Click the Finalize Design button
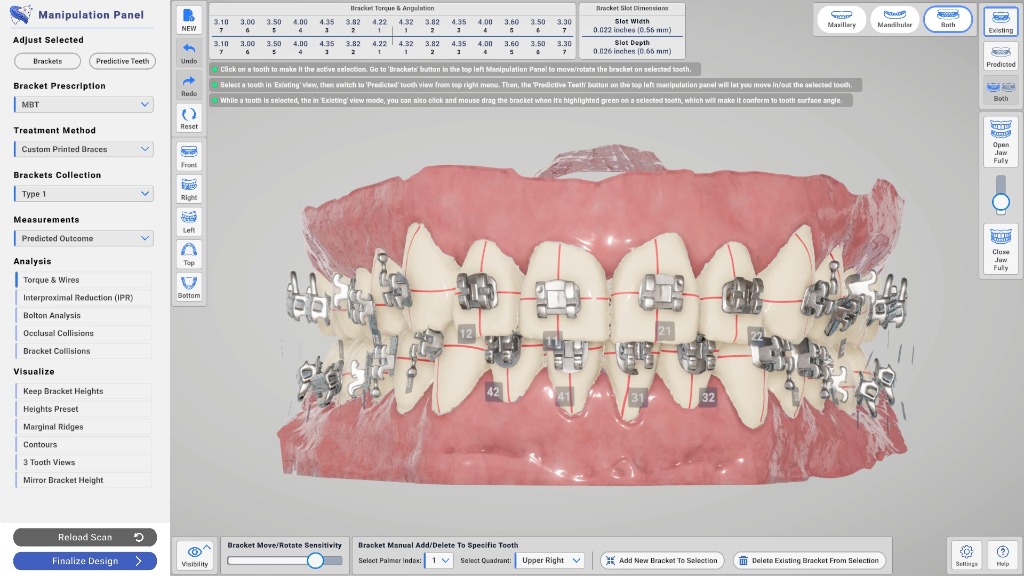This screenshot has height=576, width=1024. pos(85,561)
